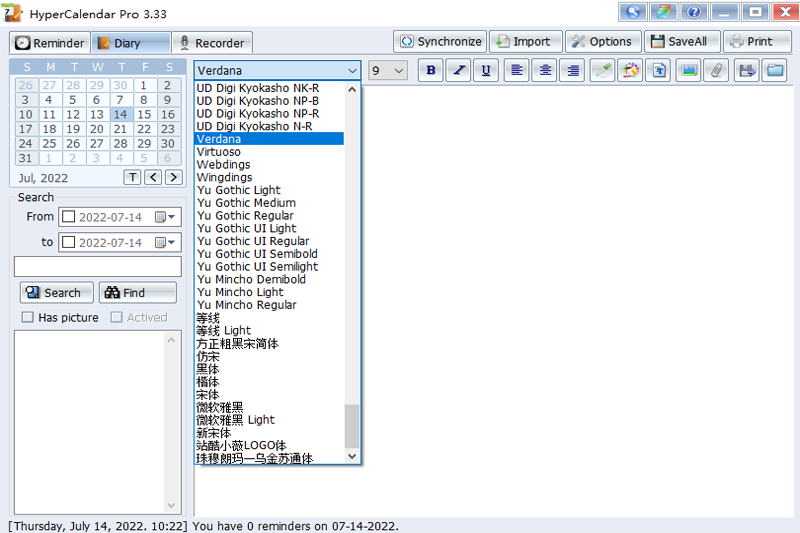Switch to the Reminder tab
Viewport: 800px width, 533px height.
pyautogui.click(x=49, y=43)
